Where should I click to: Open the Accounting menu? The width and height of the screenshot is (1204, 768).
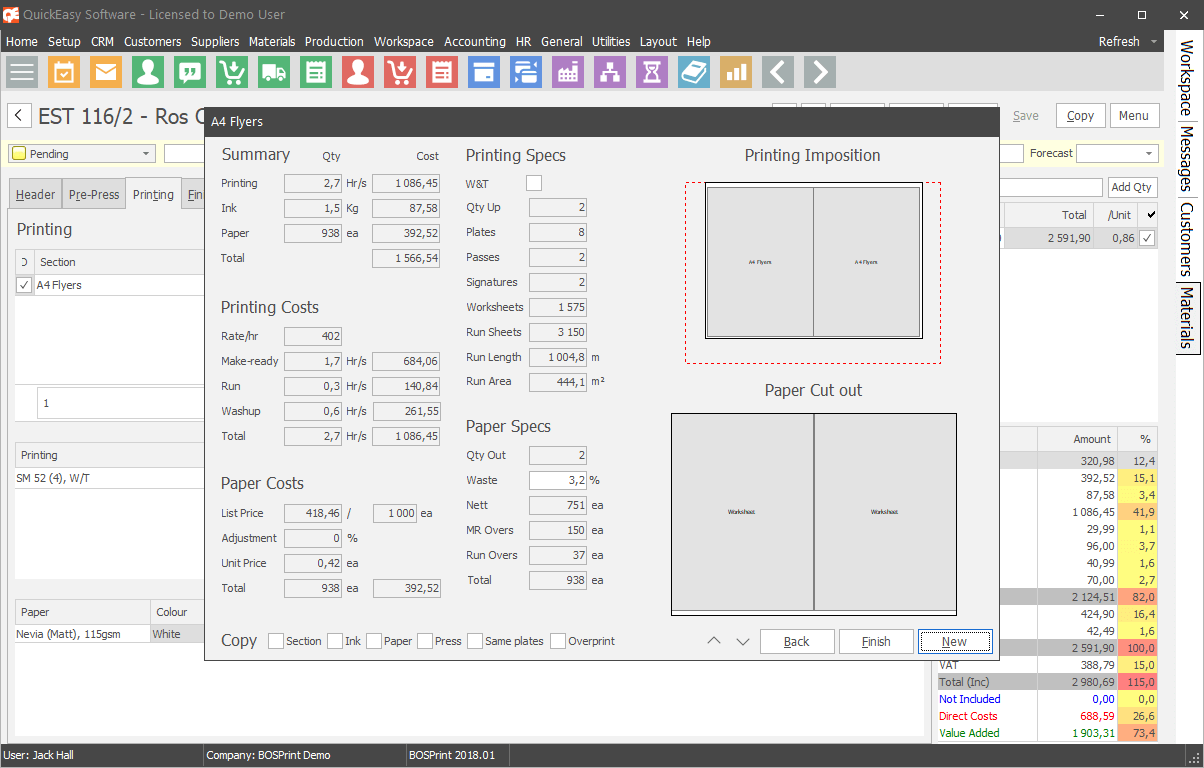click(475, 42)
